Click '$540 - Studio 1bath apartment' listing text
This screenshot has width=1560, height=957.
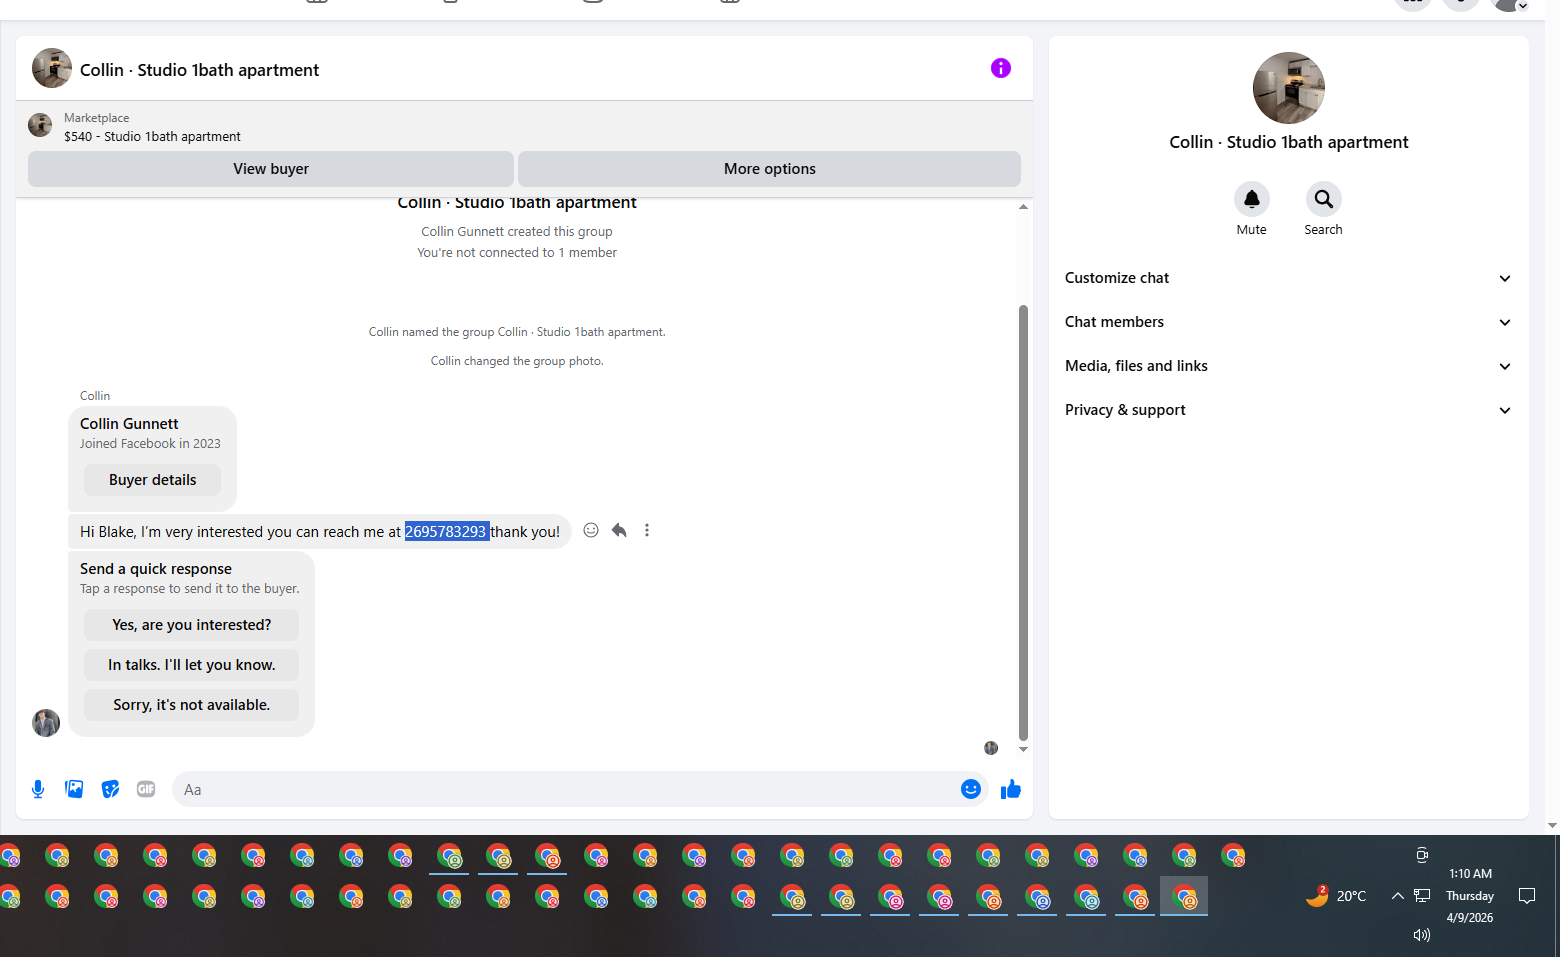pos(152,136)
